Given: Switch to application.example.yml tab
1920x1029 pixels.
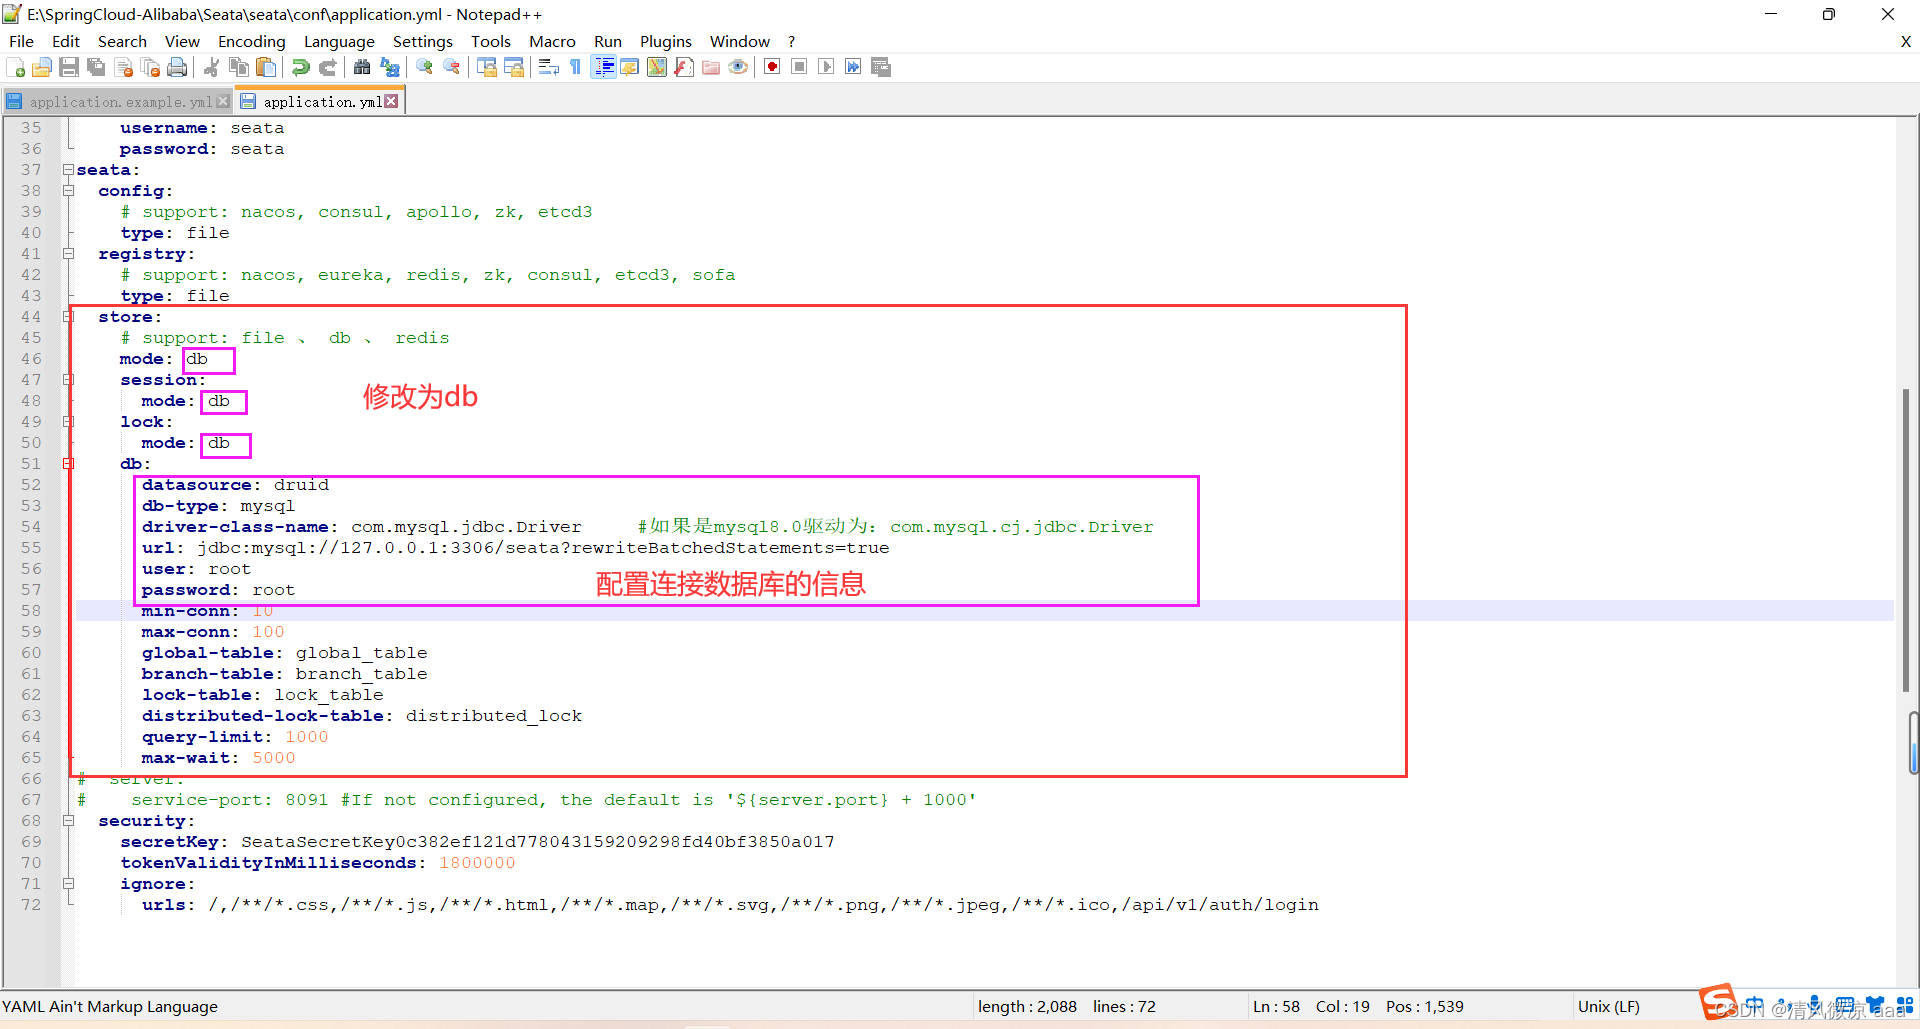Looking at the screenshot, I should (118, 102).
